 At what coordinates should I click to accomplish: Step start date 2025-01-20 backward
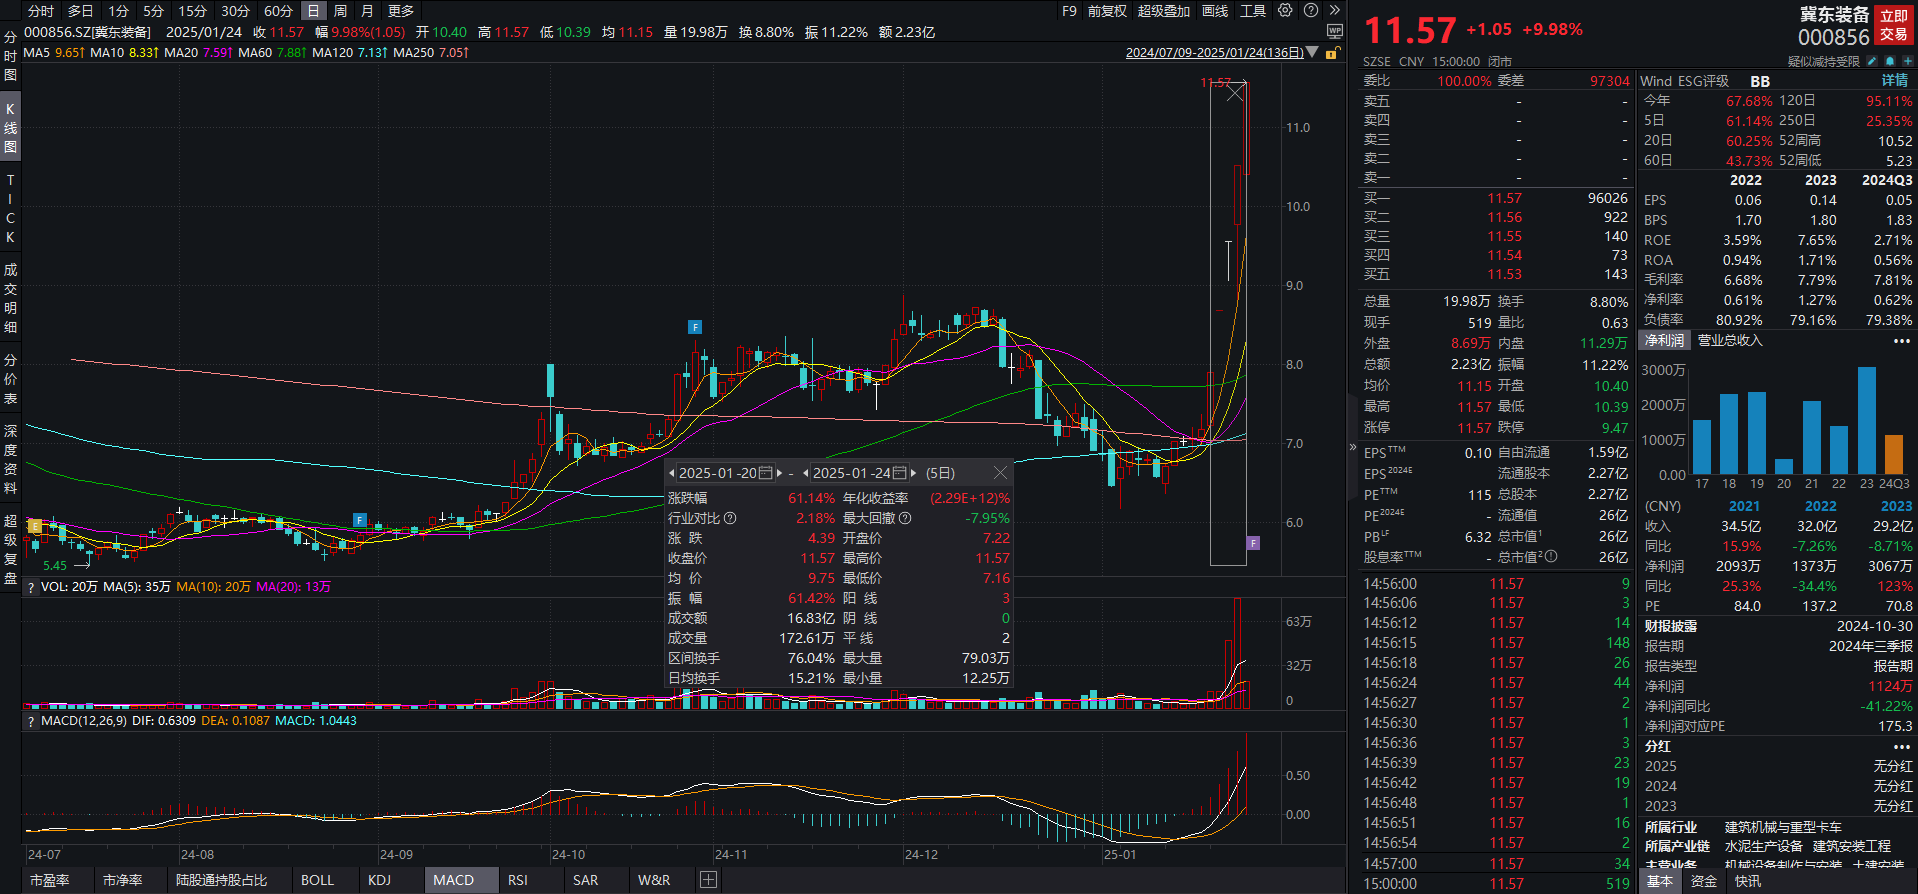coord(672,473)
